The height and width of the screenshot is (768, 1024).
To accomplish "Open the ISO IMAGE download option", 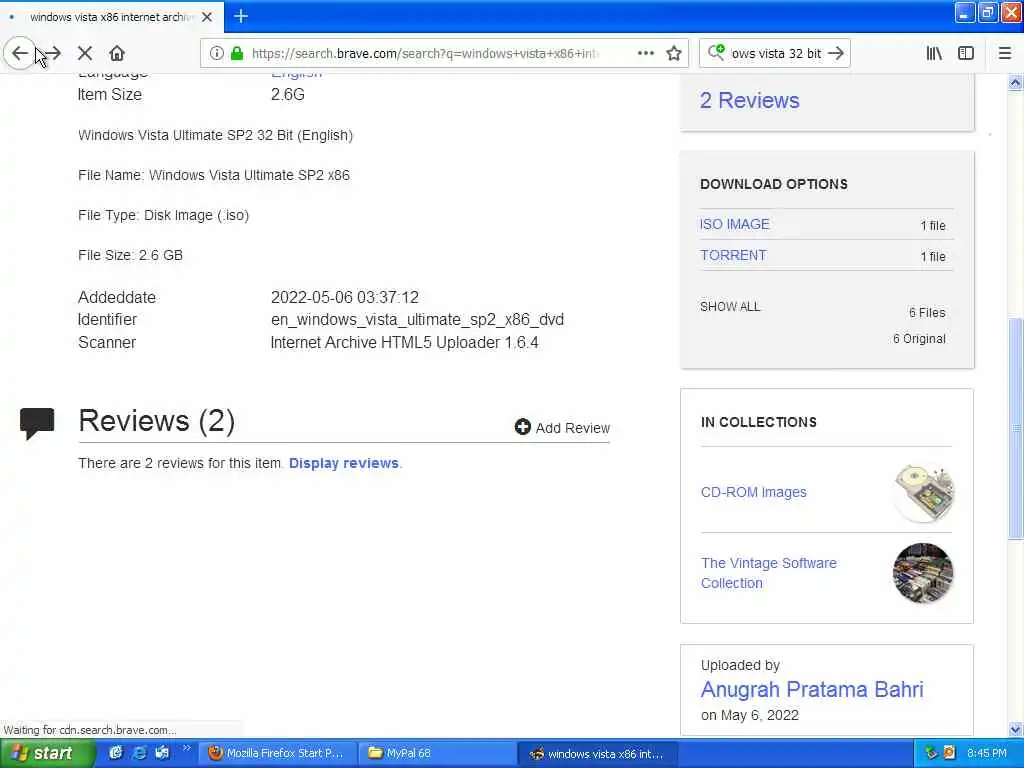I will (x=735, y=224).
